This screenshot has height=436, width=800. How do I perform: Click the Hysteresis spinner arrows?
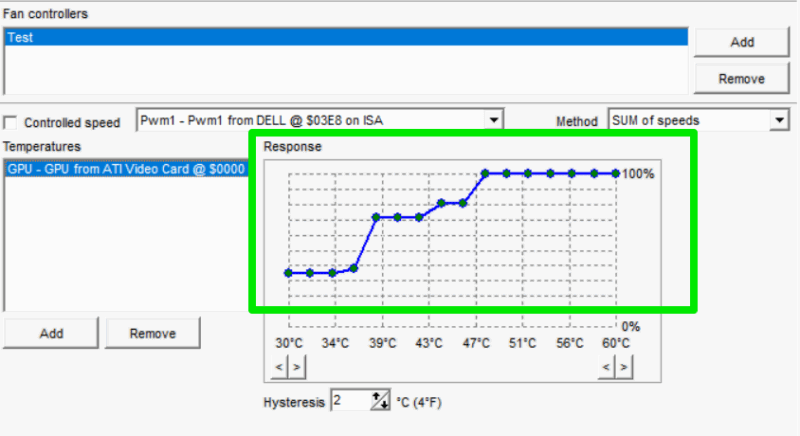(x=380, y=401)
